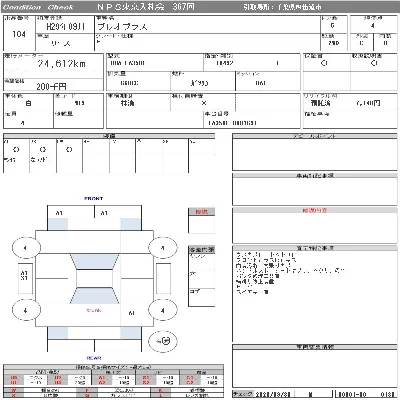Click the red trunk label in the diagram
Image resolution: width=400 pixels, height=400 pixels.
(x=94, y=310)
